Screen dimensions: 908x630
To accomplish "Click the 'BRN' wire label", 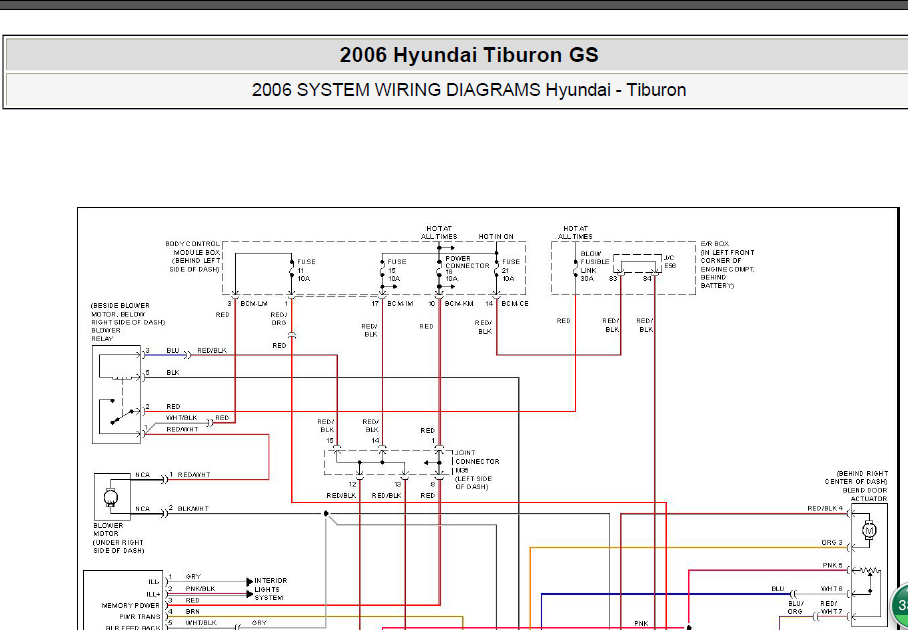I will 192,611.
